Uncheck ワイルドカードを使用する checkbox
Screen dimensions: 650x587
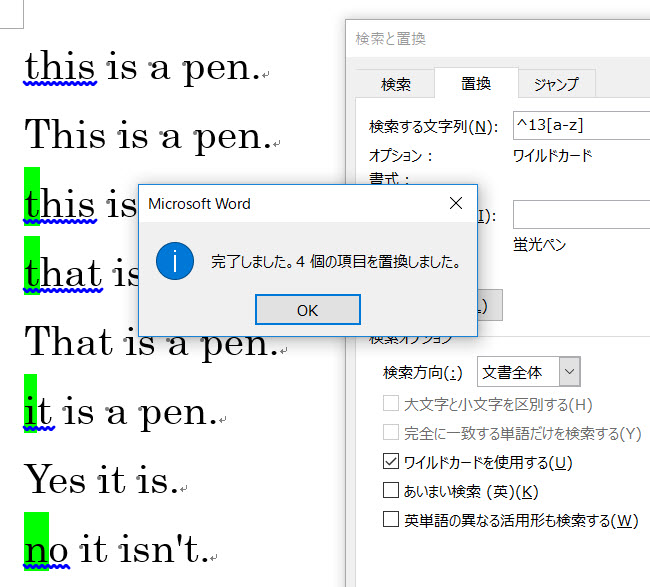(x=392, y=463)
